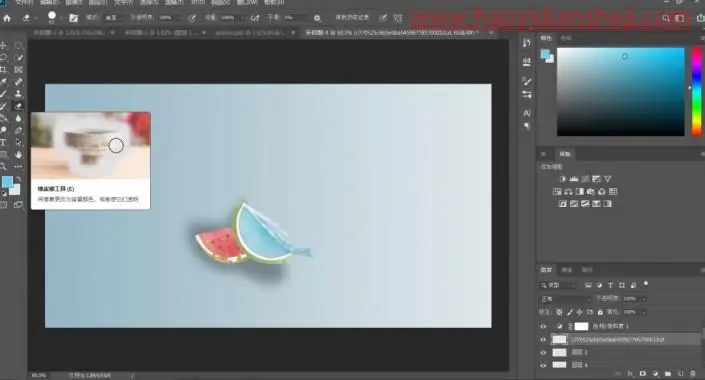Select the Elliptical Marquee tool
The height and width of the screenshot is (380, 705).
pos(18,45)
